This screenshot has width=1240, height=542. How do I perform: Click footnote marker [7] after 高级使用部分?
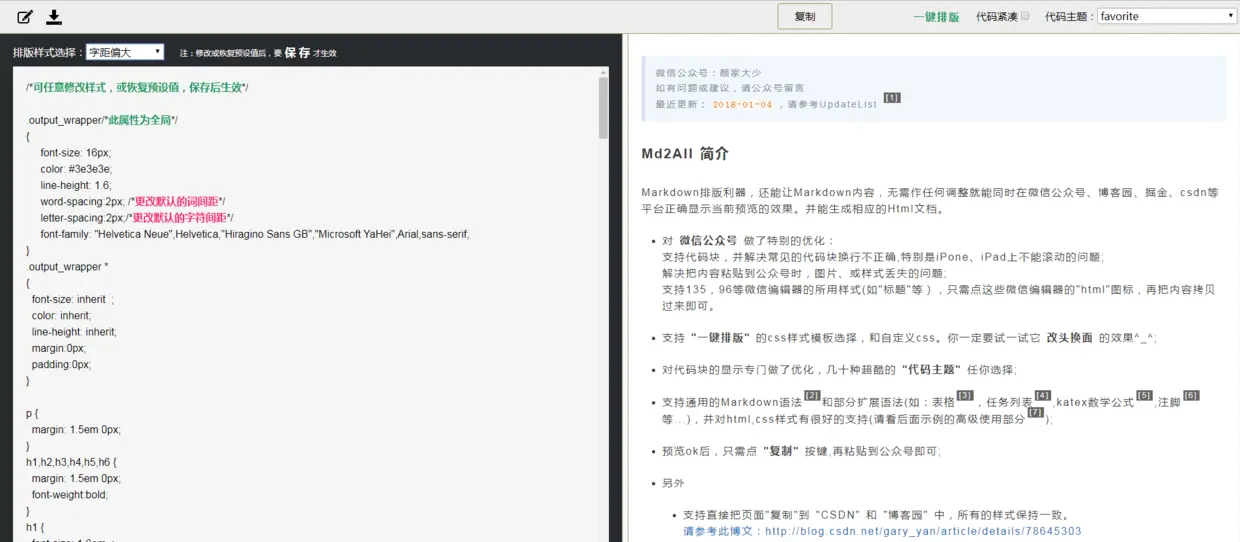tap(1036, 413)
